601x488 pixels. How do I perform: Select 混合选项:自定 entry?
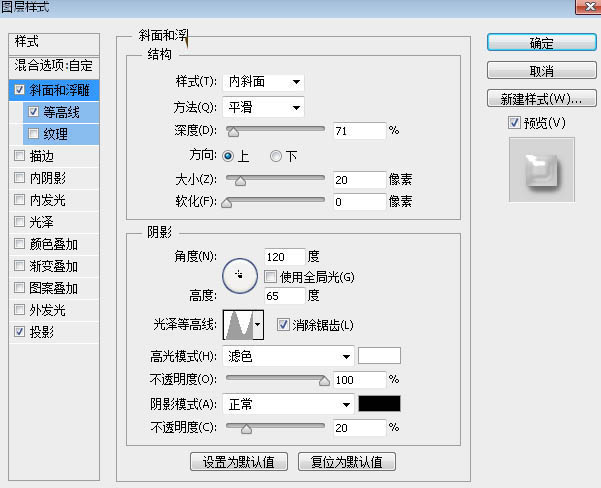(x=54, y=66)
